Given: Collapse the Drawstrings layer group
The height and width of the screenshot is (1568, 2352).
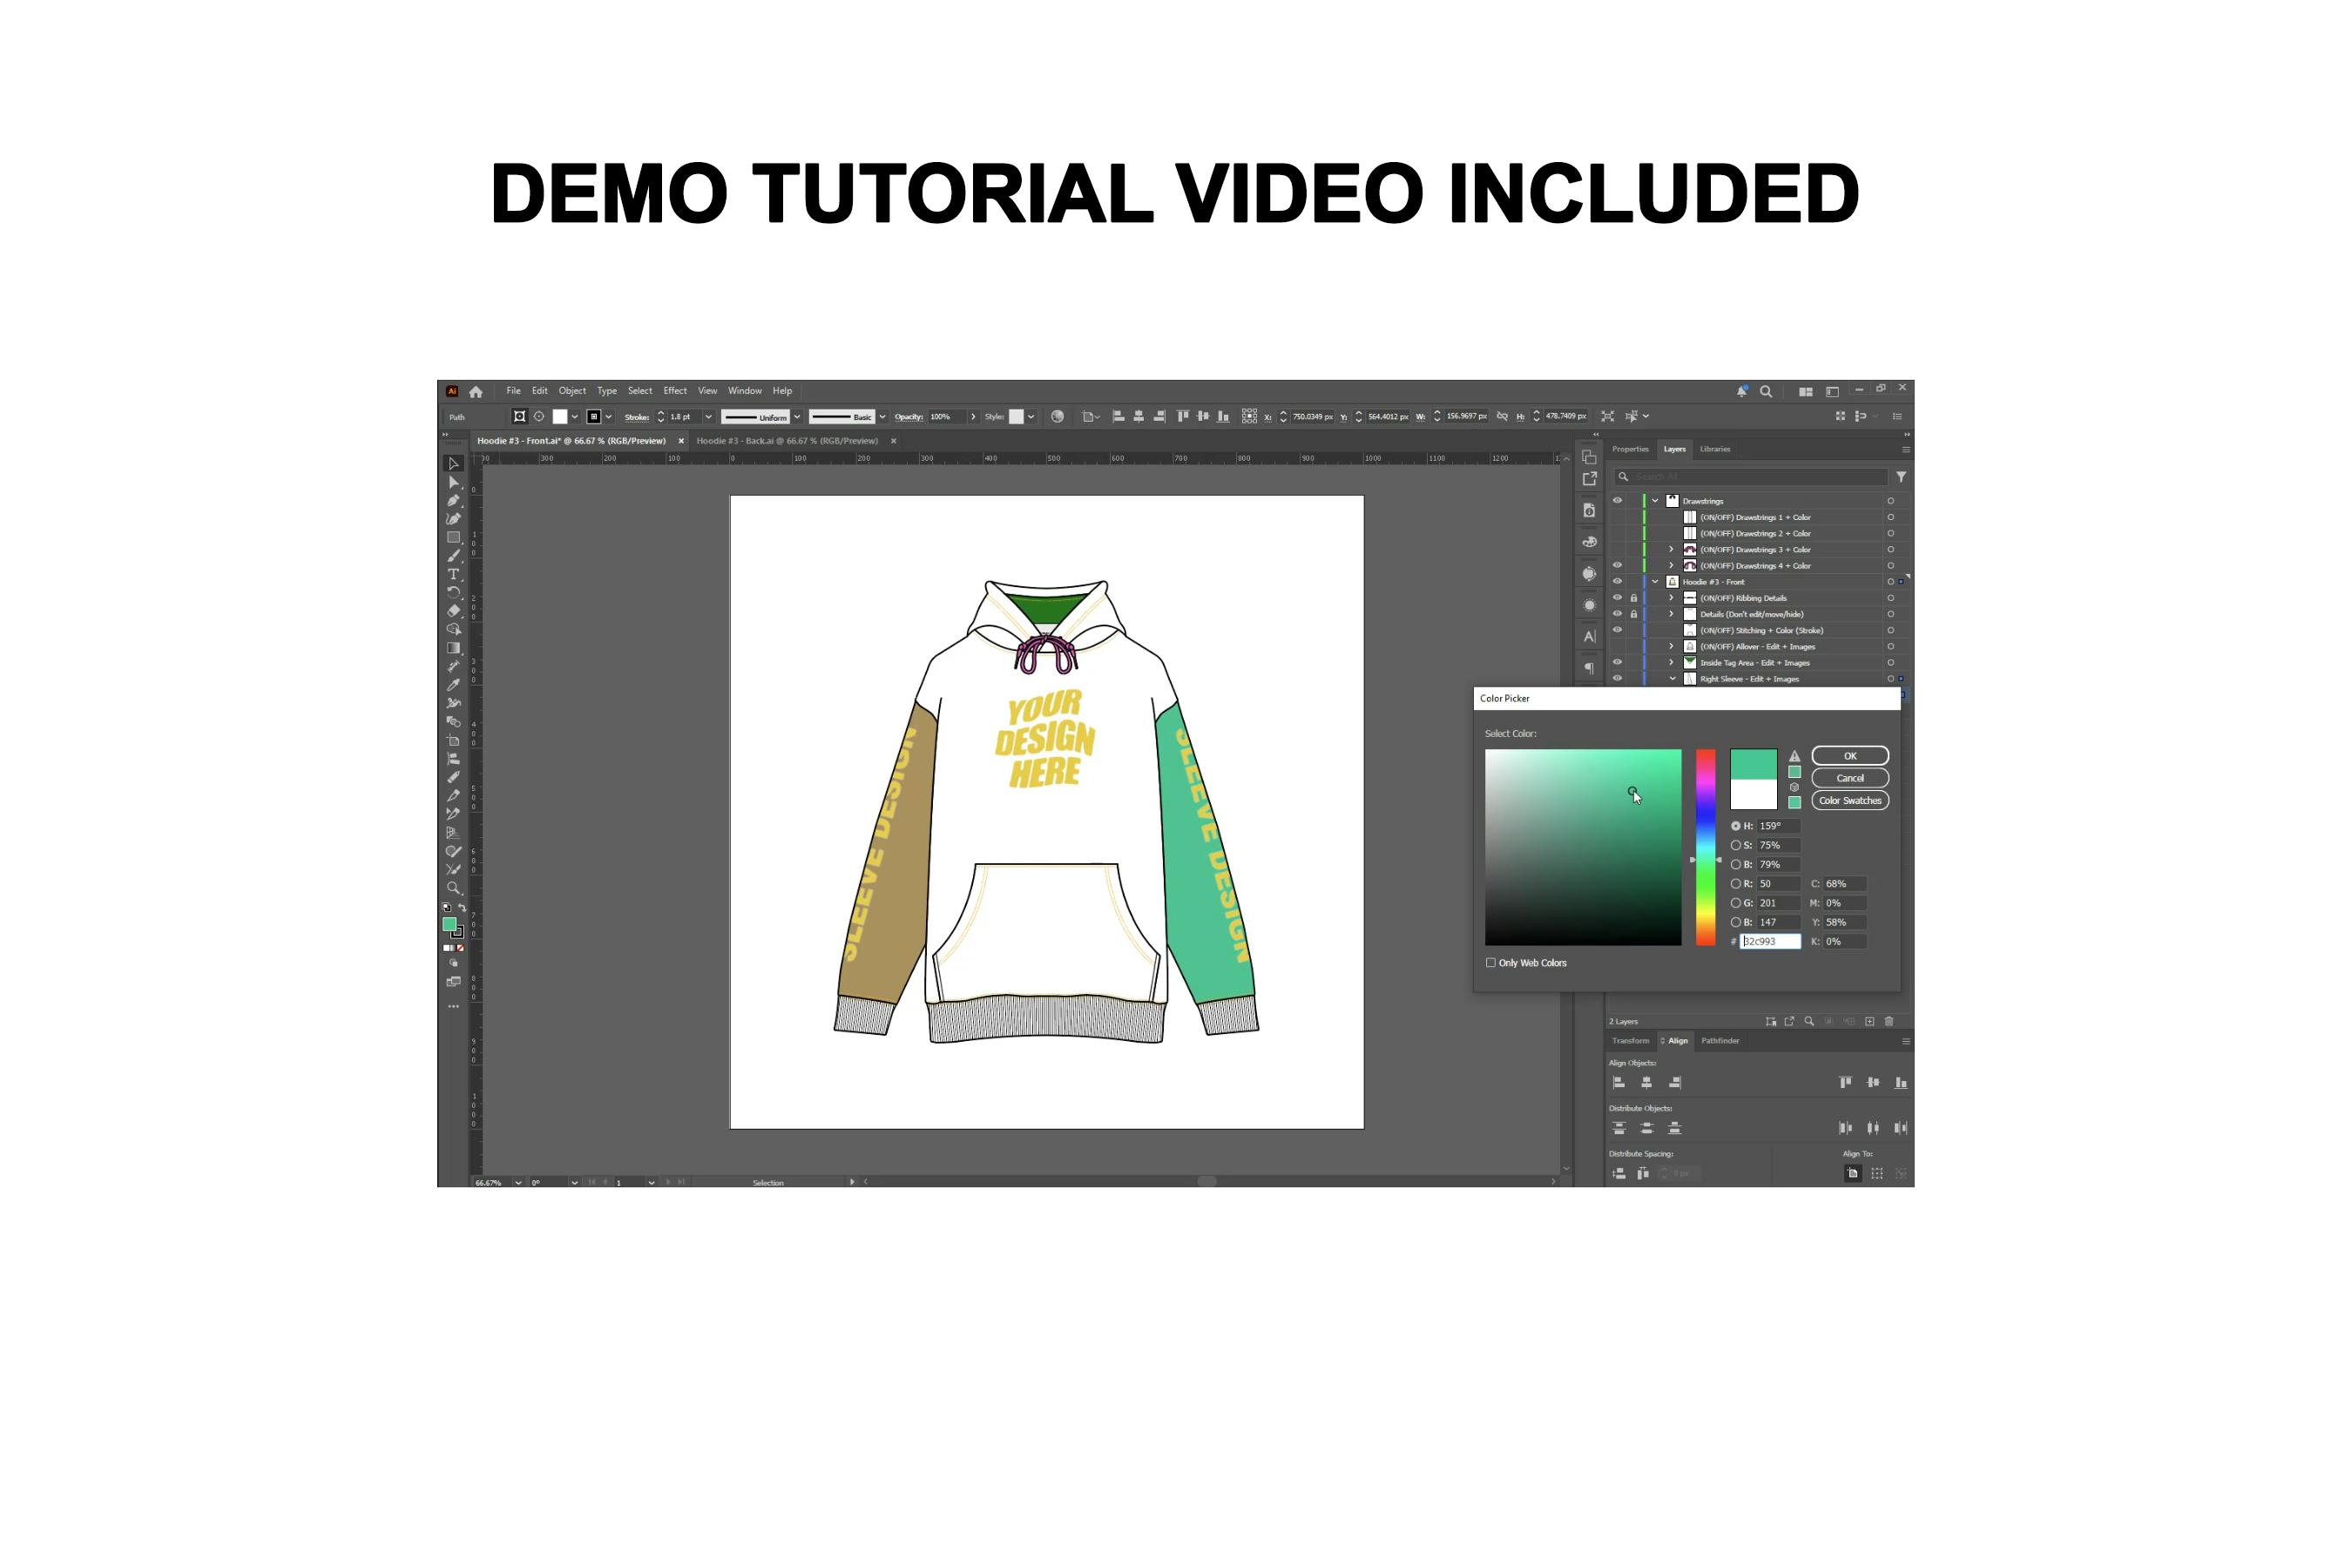Looking at the screenshot, I should click(x=1655, y=501).
